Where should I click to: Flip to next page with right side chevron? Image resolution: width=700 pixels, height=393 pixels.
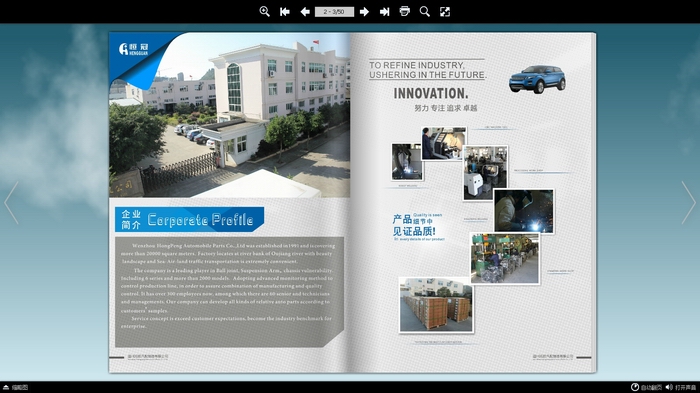click(688, 203)
